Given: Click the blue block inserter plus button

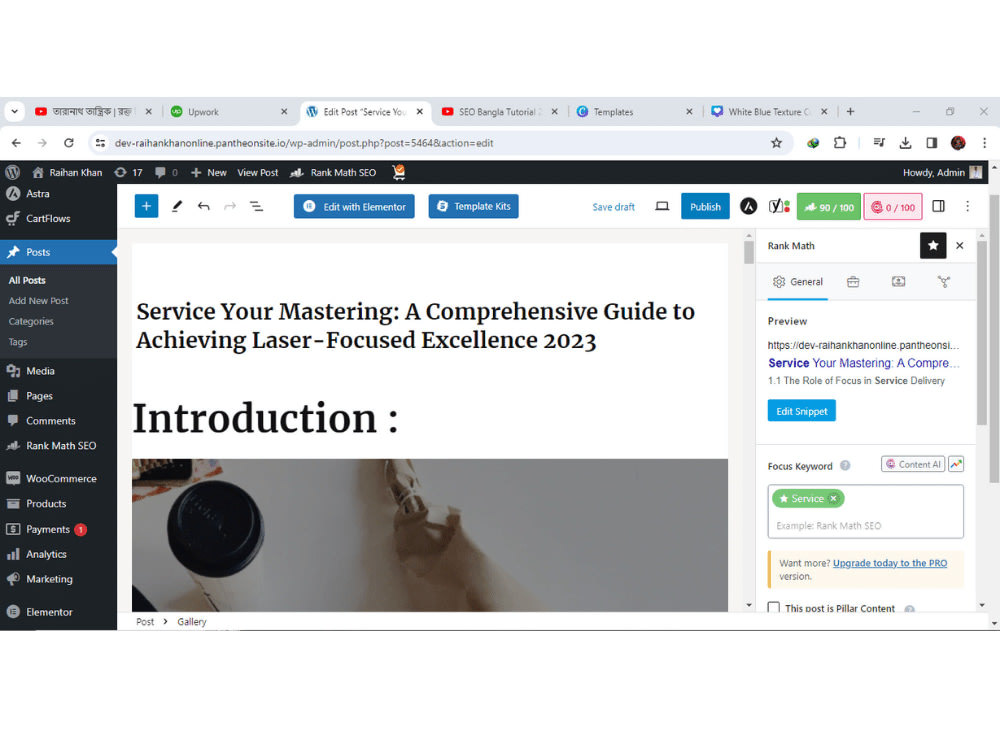Looking at the screenshot, I should (146, 206).
